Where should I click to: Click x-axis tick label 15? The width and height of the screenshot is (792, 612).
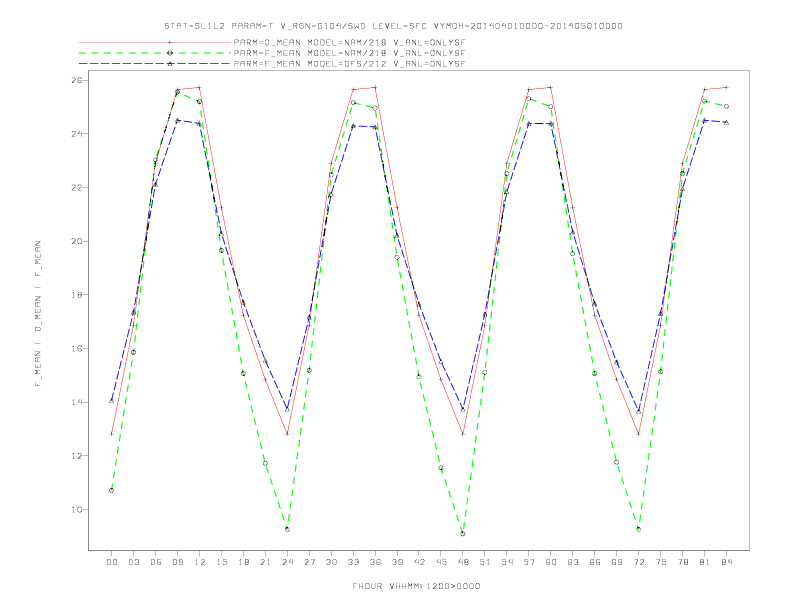coord(221,562)
